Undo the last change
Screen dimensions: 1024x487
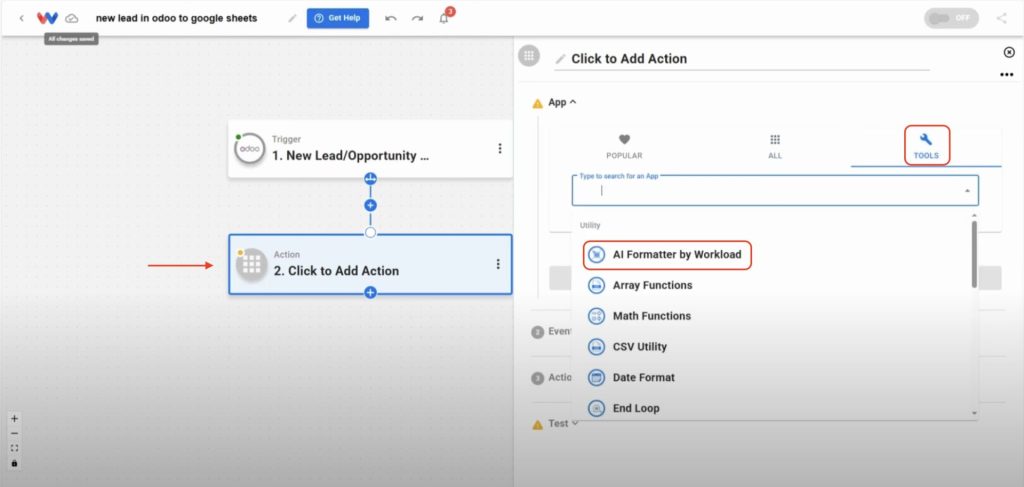pos(391,18)
